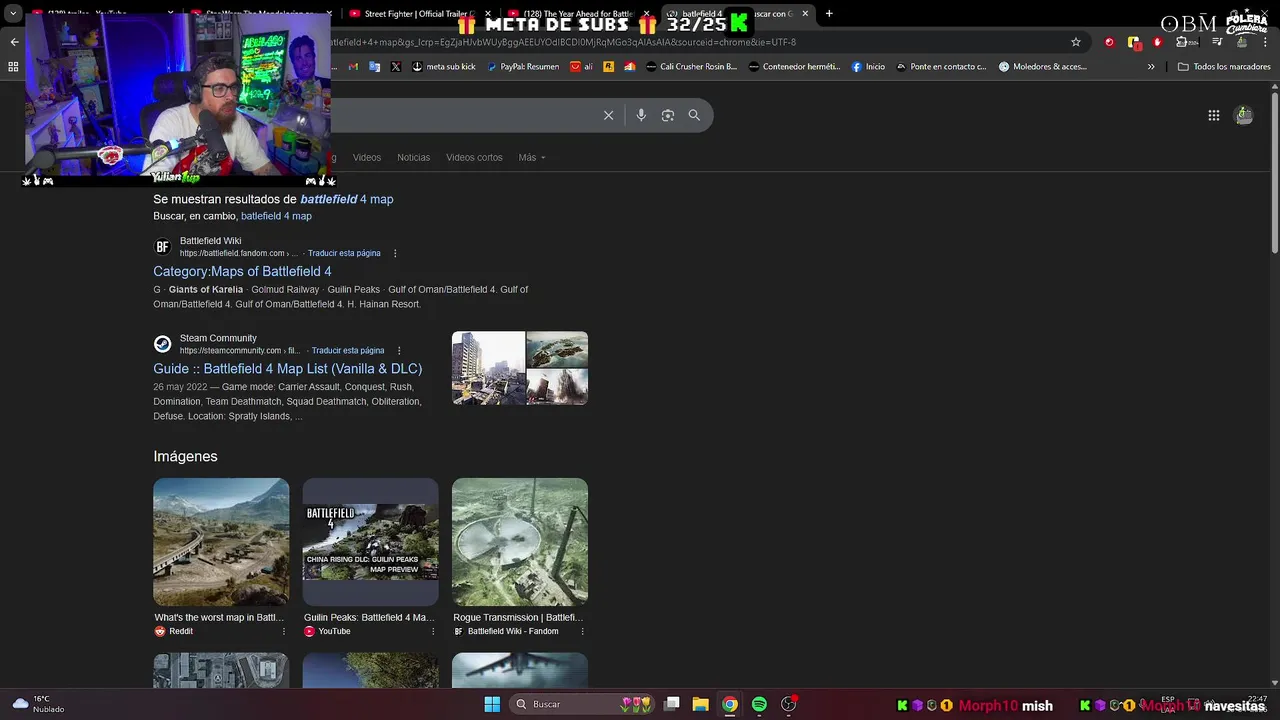This screenshot has width=1280, height=720.
Task: Open options for the Fandom image result
Action: pos(582,631)
